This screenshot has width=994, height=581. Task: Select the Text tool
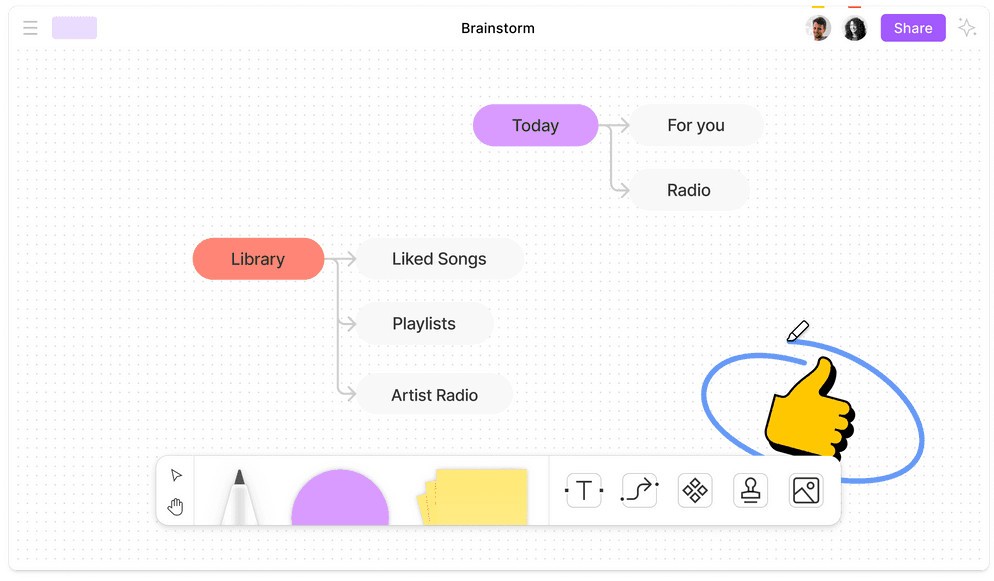[583, 490]
